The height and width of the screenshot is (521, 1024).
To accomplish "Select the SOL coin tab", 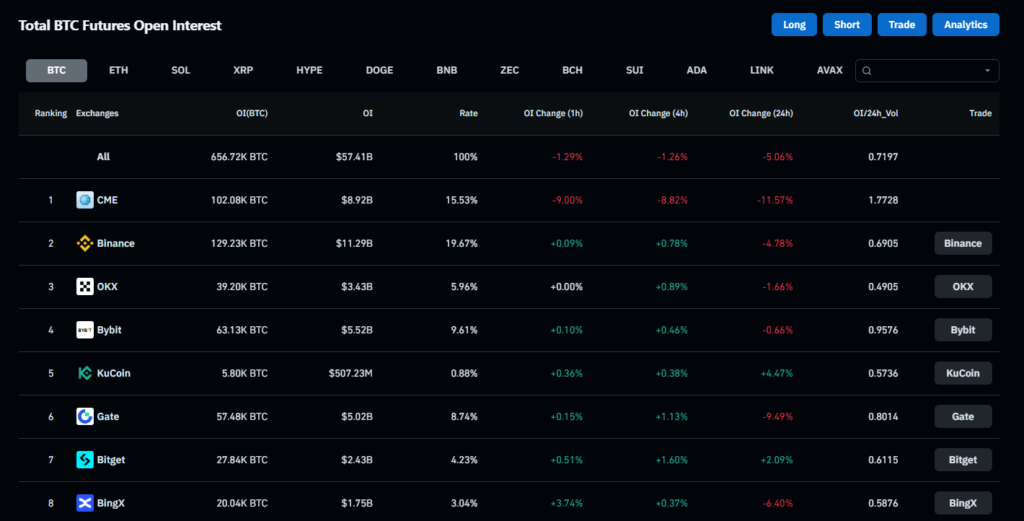I will coord(180,71).
